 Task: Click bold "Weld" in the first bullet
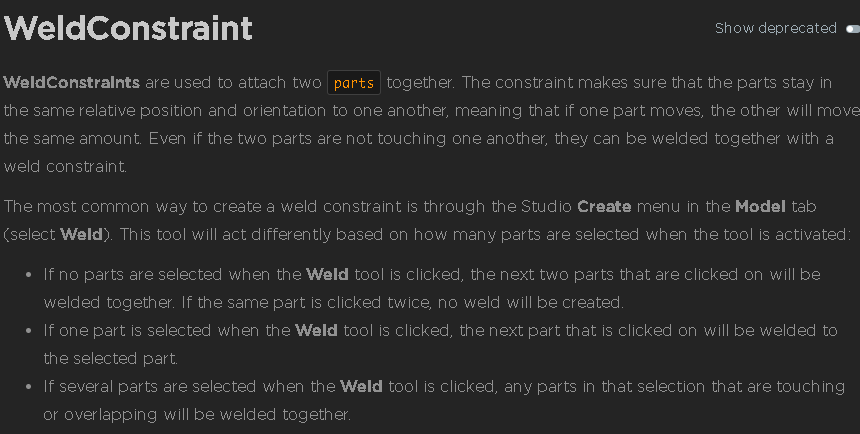pos(327,274)
